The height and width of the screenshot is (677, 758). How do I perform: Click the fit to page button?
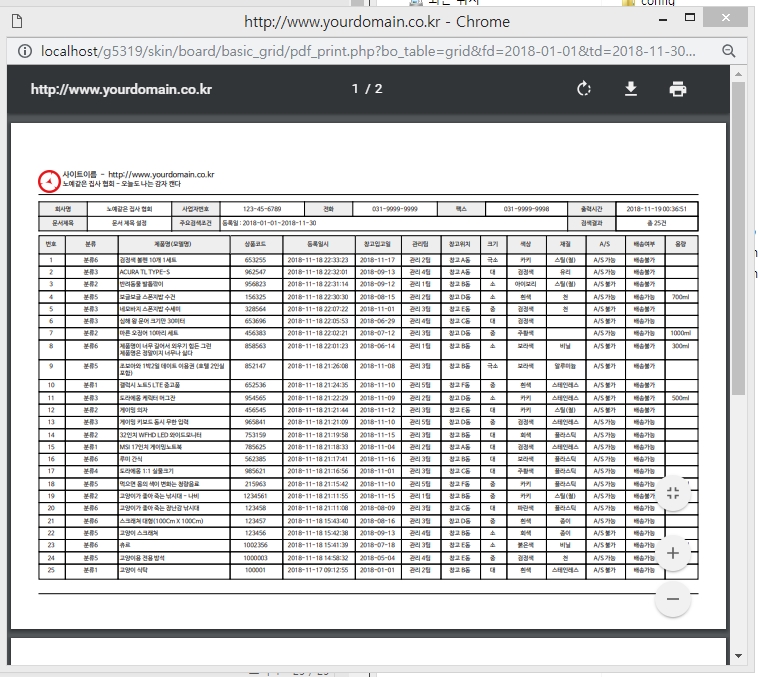[672, 492]
